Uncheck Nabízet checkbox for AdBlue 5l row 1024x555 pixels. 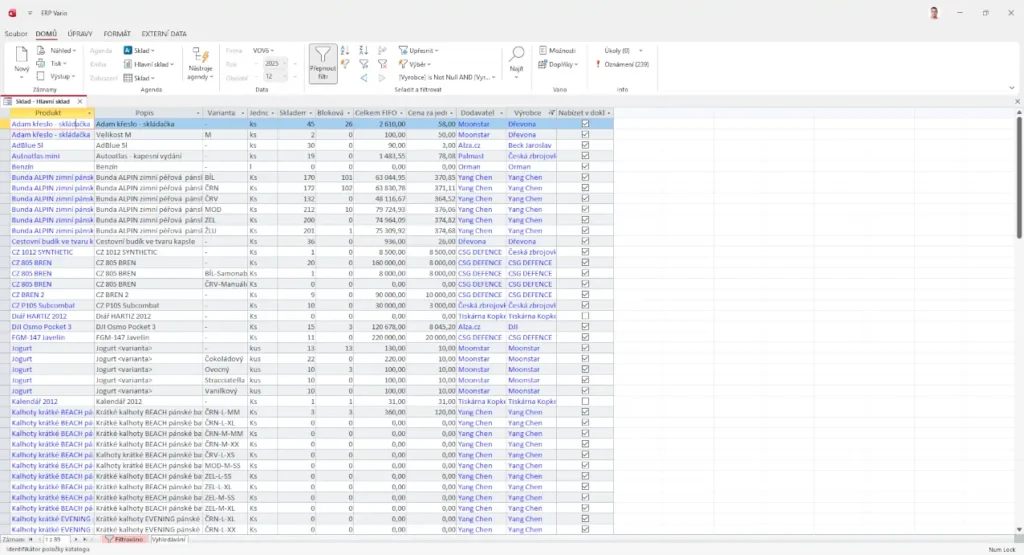pos(585,144)
